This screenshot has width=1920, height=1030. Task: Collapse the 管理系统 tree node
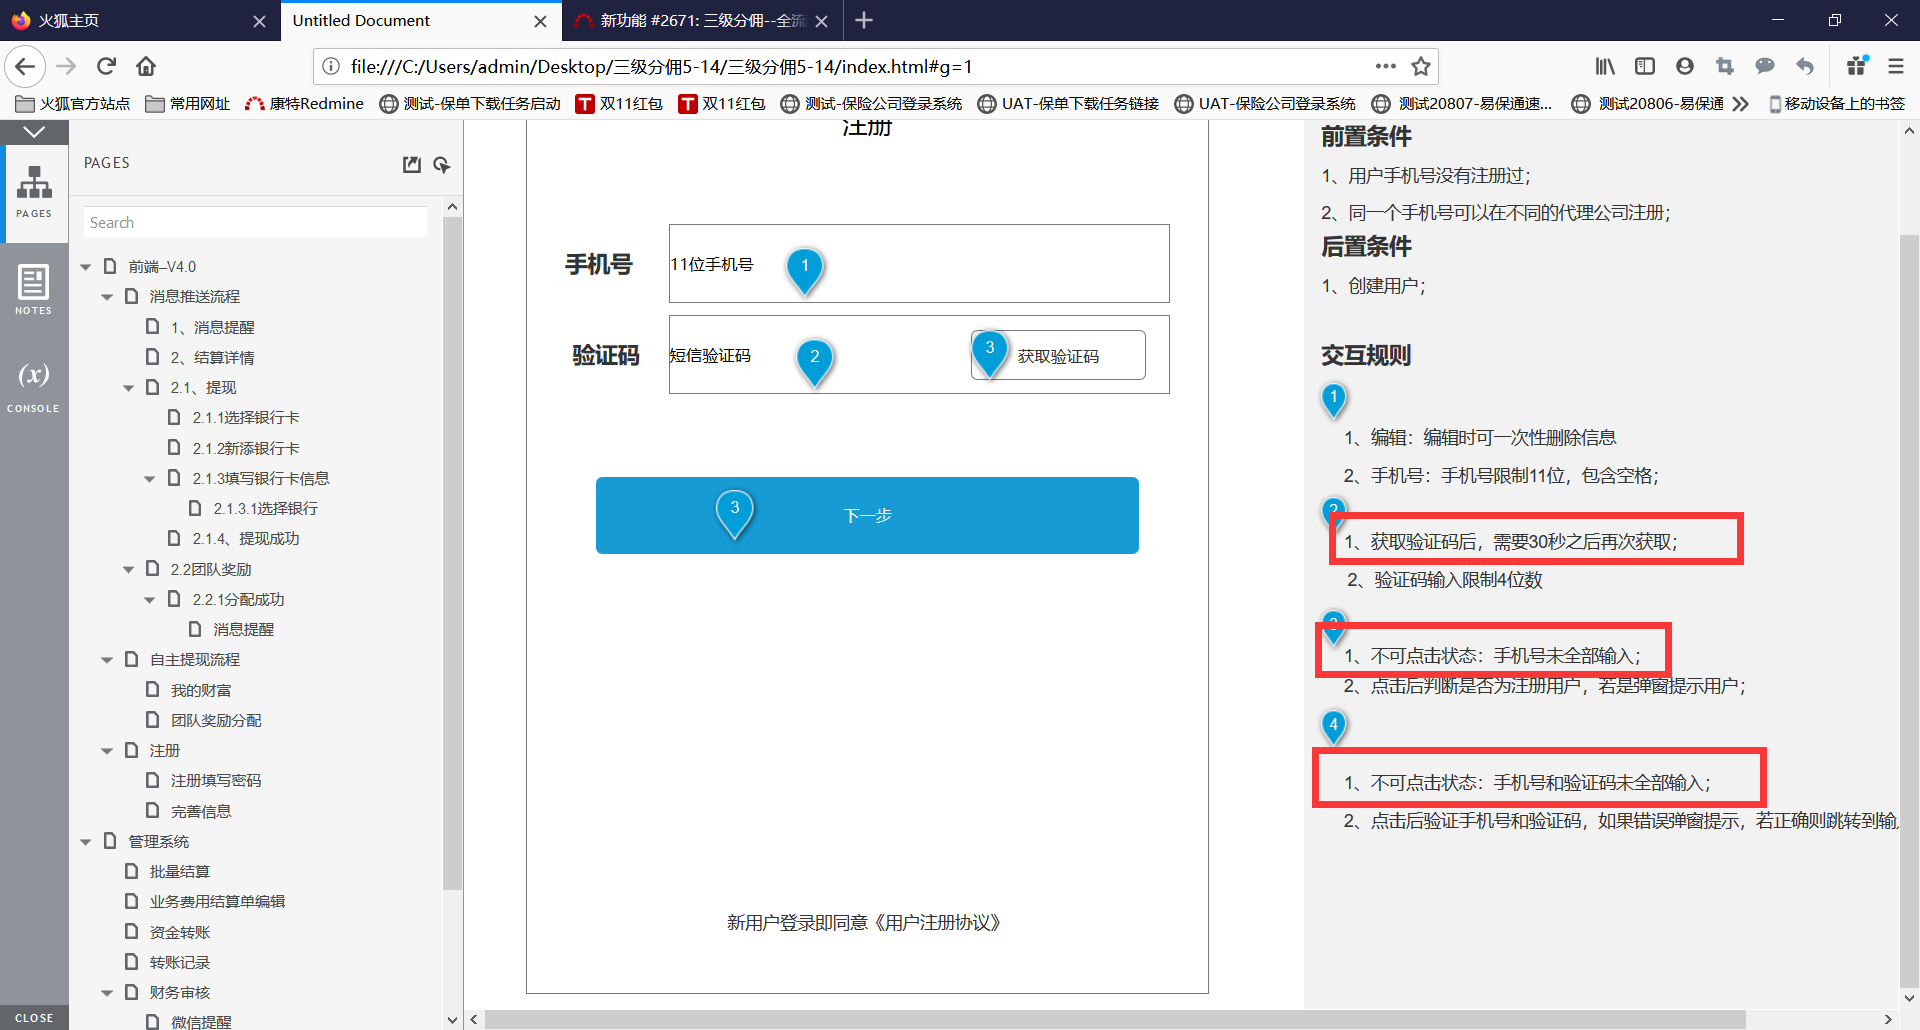tap(86, 842)
